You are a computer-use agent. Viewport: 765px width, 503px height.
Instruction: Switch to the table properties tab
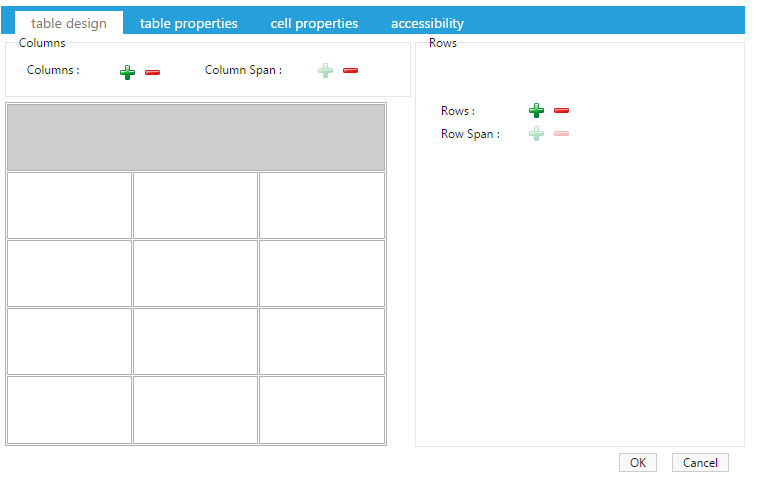click(x=188, y=23)
